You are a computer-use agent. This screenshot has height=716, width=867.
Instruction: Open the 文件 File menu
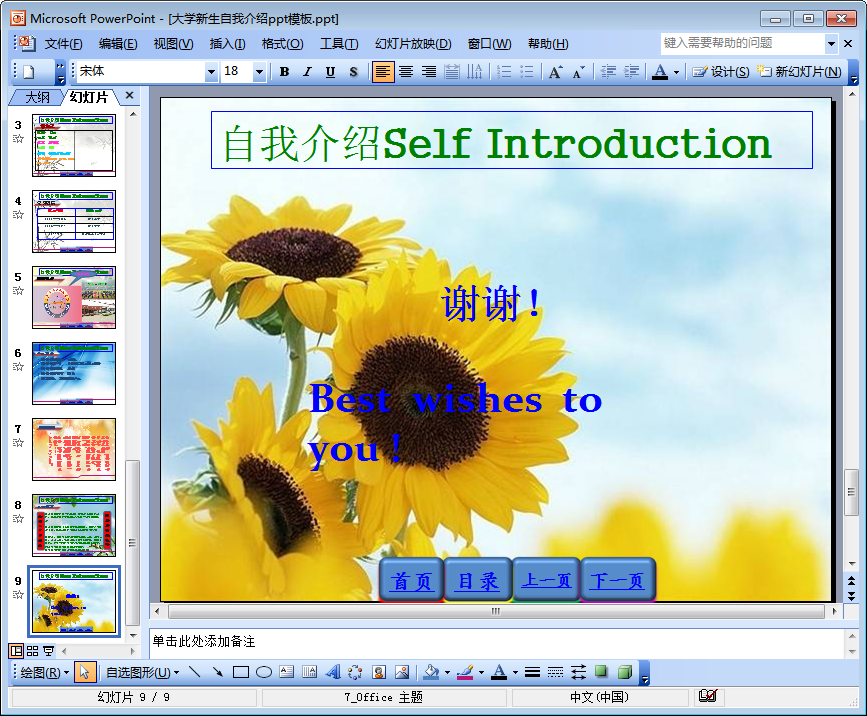click(63, 44)
